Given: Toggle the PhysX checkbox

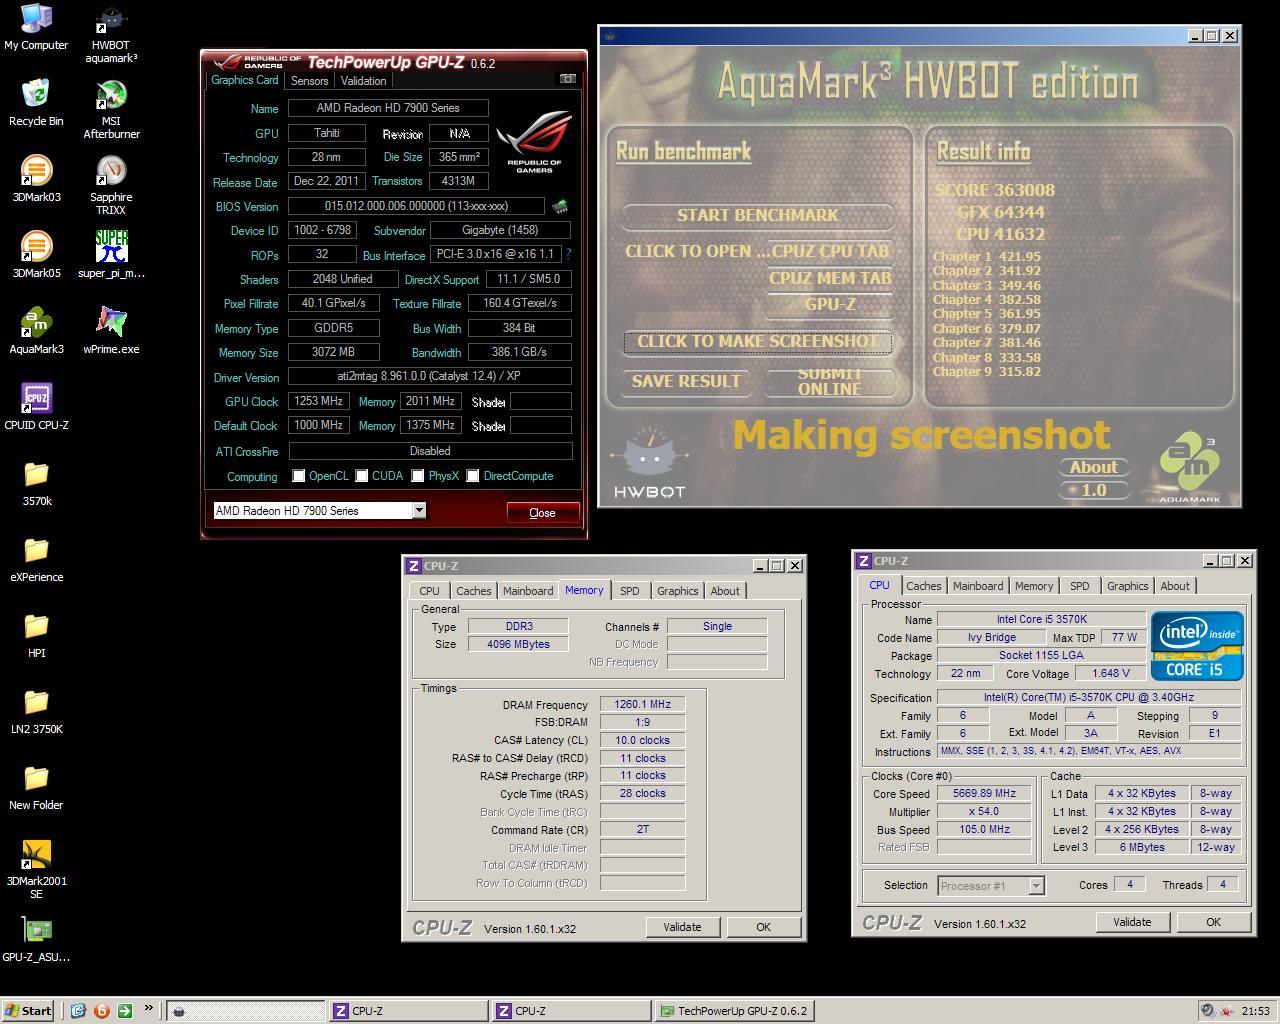Looking at the screenshot, I should point(417,476).
